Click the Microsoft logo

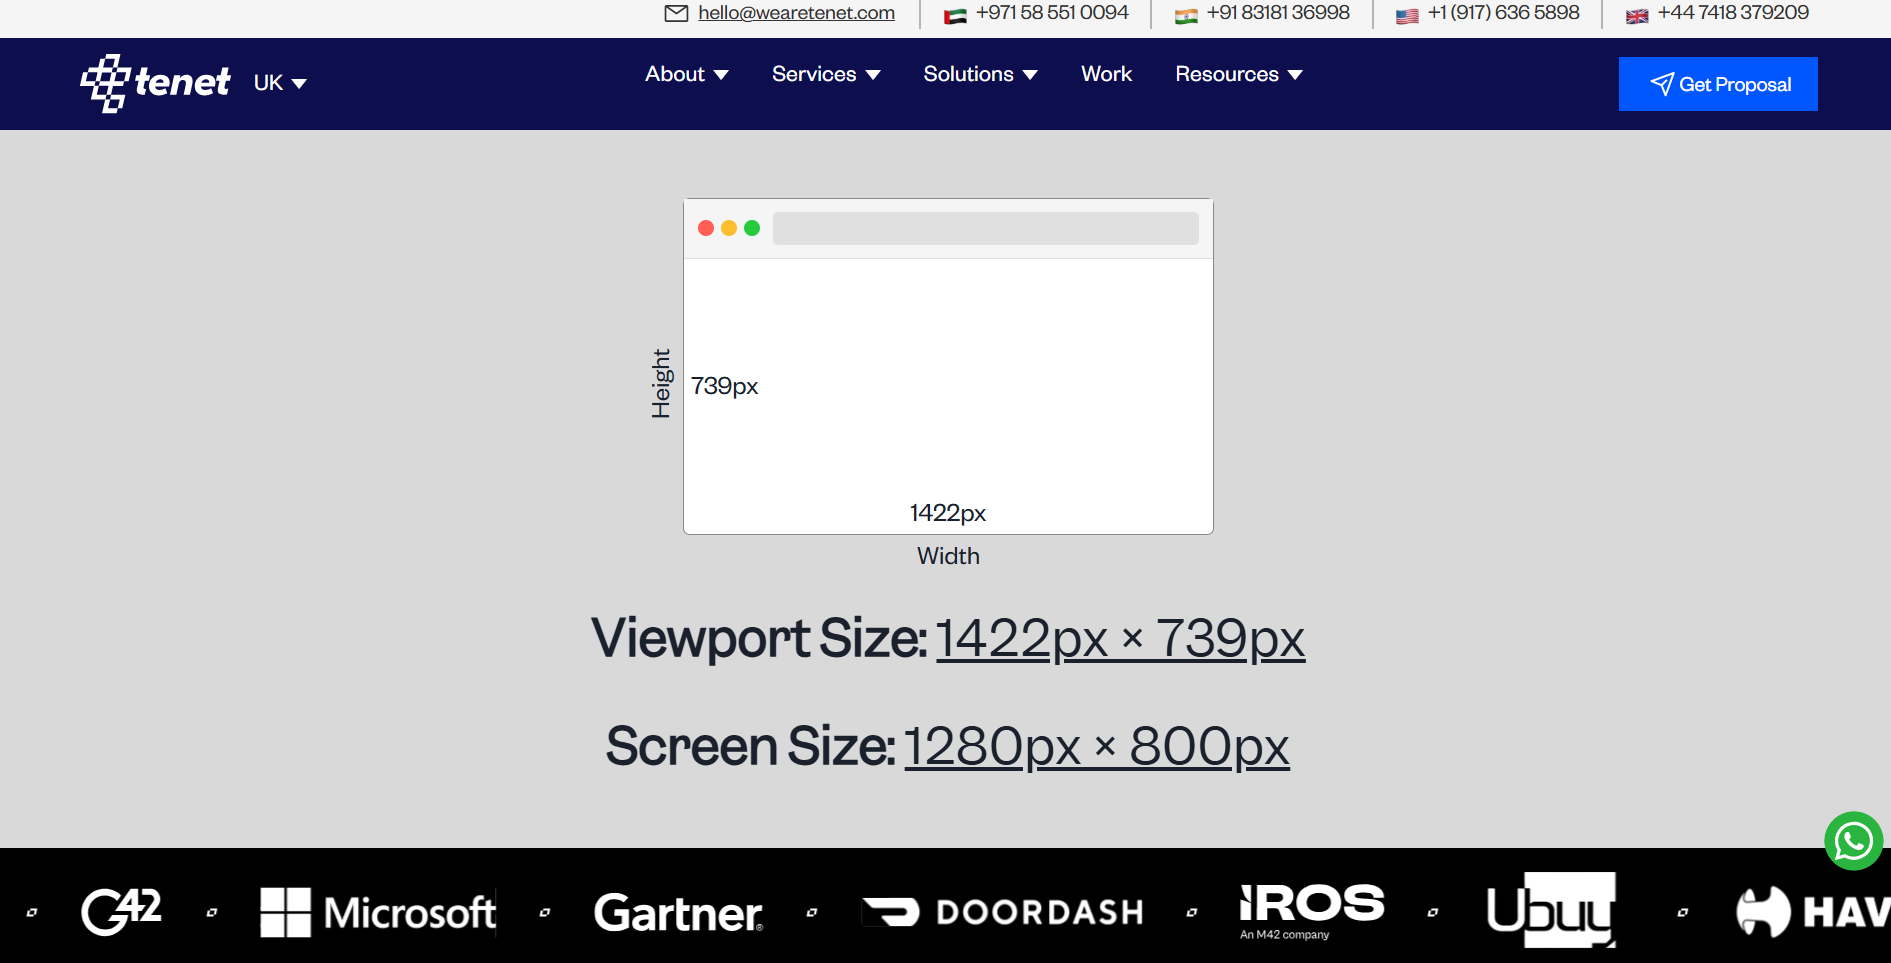[x=378, y=912]
